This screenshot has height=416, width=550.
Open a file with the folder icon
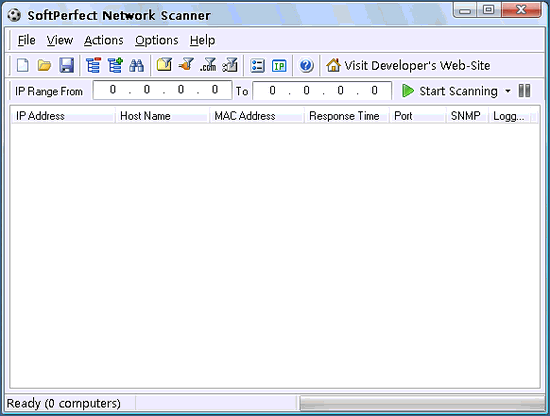(45, 66)
